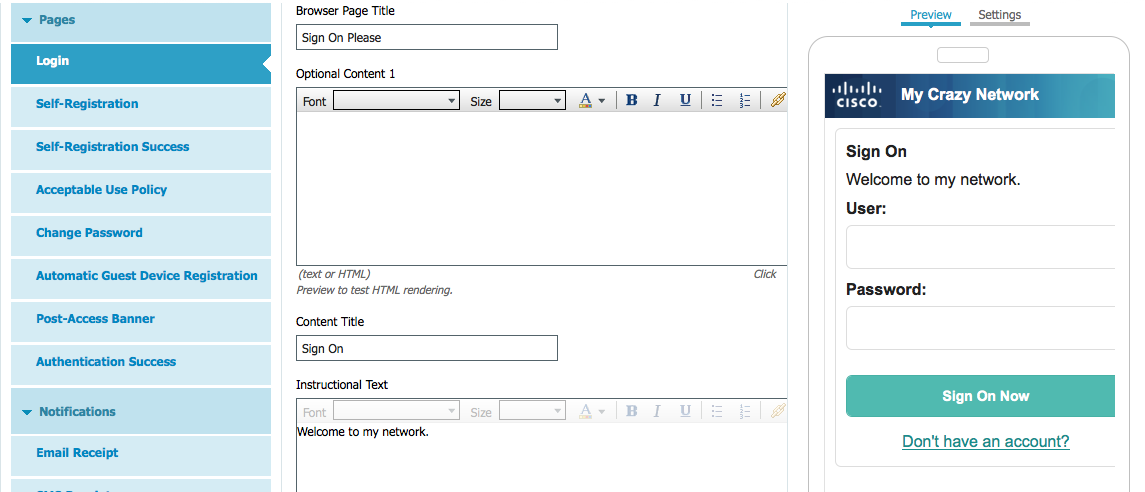
Task: Toggle bold in Instructional Text toolbar
Action: click(x=631, y=411)
